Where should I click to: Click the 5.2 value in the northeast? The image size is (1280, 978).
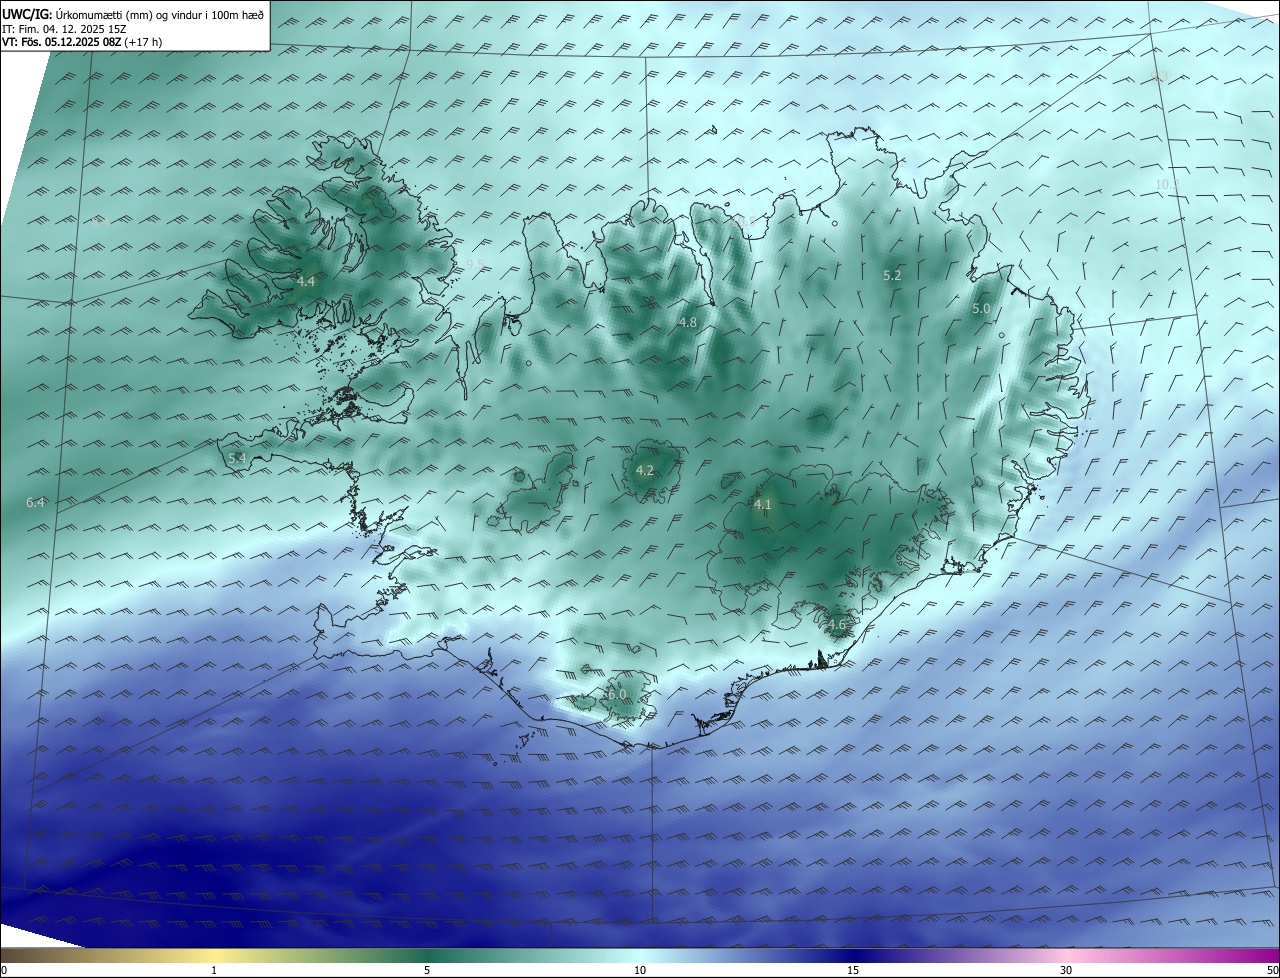point(892,274)
